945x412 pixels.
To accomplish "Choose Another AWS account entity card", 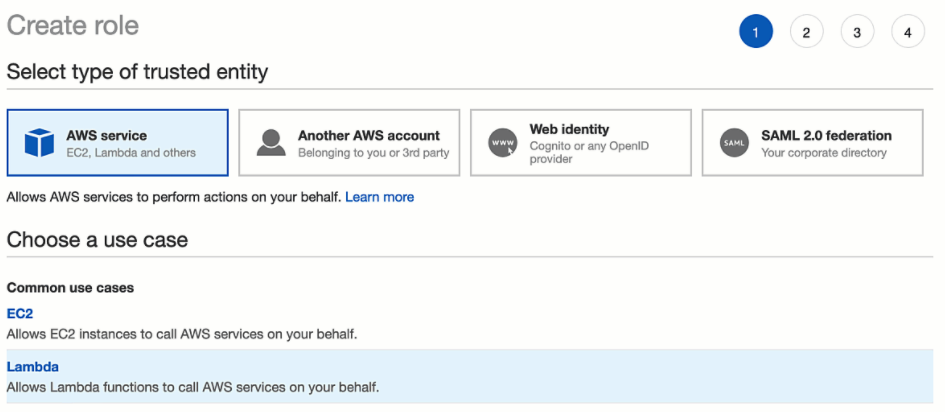I will [349, 143].
